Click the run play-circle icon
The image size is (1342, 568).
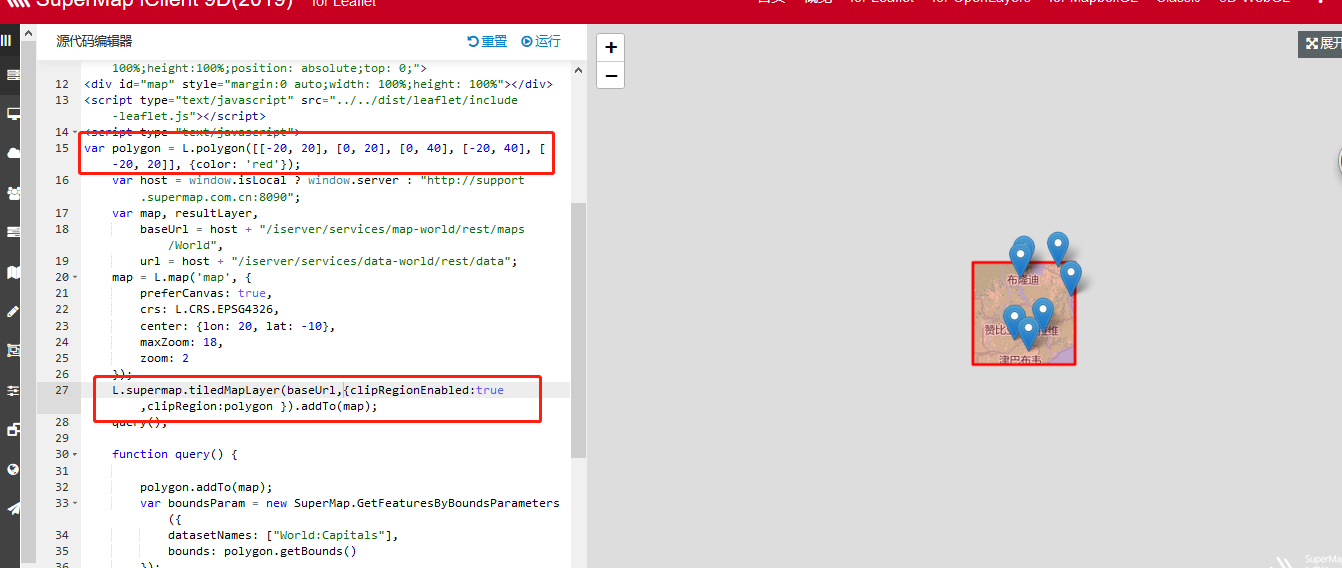[x=528, y=41]
